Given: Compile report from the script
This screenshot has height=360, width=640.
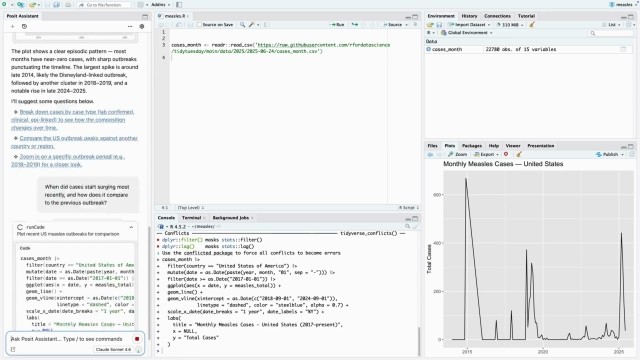Looking at the screenshot, I should click(267, 24).
